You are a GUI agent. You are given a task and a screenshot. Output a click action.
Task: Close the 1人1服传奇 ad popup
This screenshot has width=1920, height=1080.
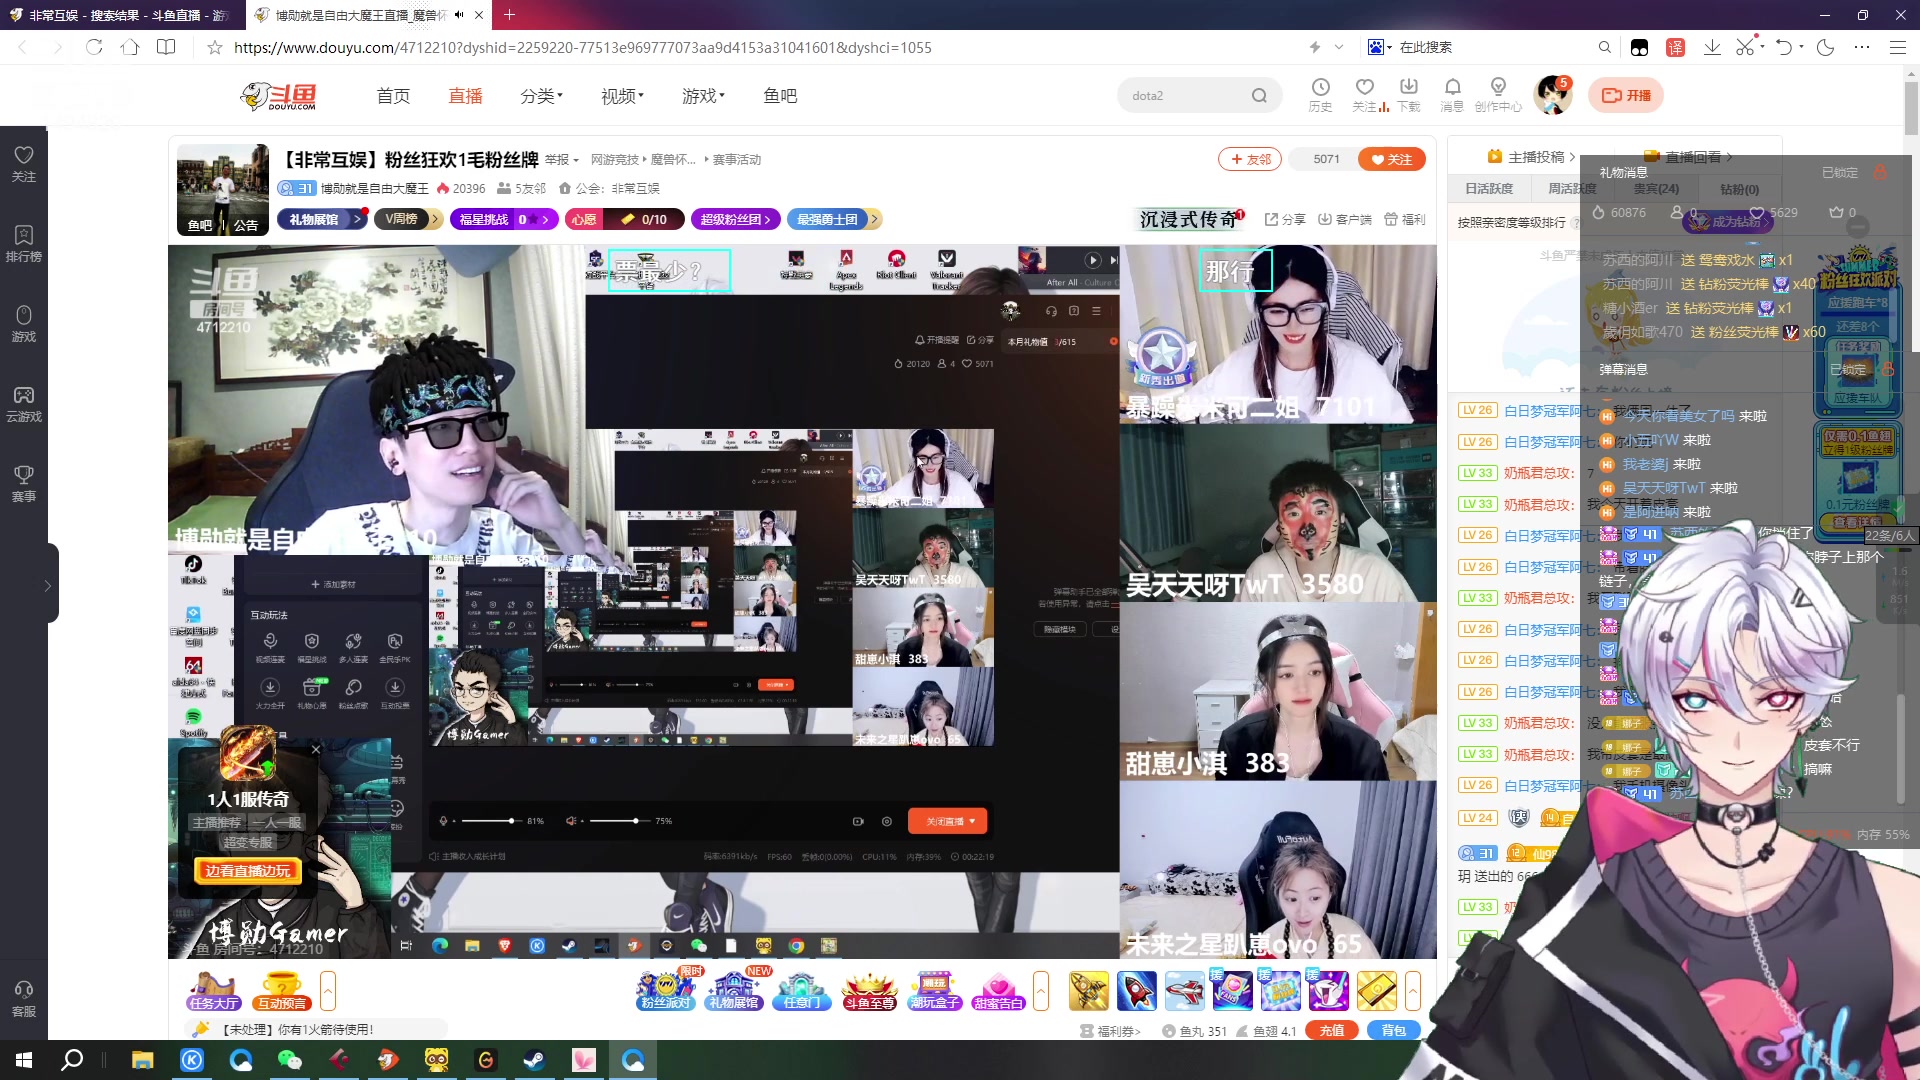[316, 749]
